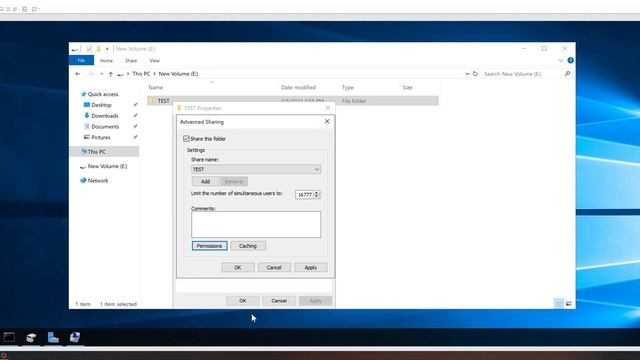Click the search magnifier icon

[567, 74]
